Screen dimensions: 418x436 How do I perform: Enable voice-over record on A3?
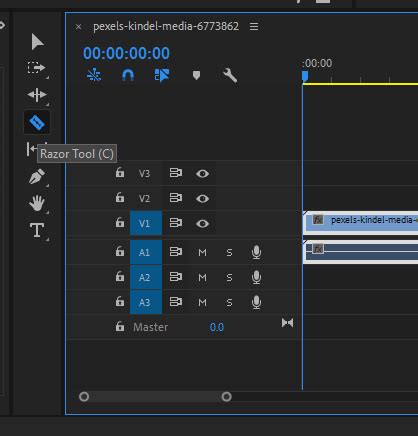[x=256, y=302]
